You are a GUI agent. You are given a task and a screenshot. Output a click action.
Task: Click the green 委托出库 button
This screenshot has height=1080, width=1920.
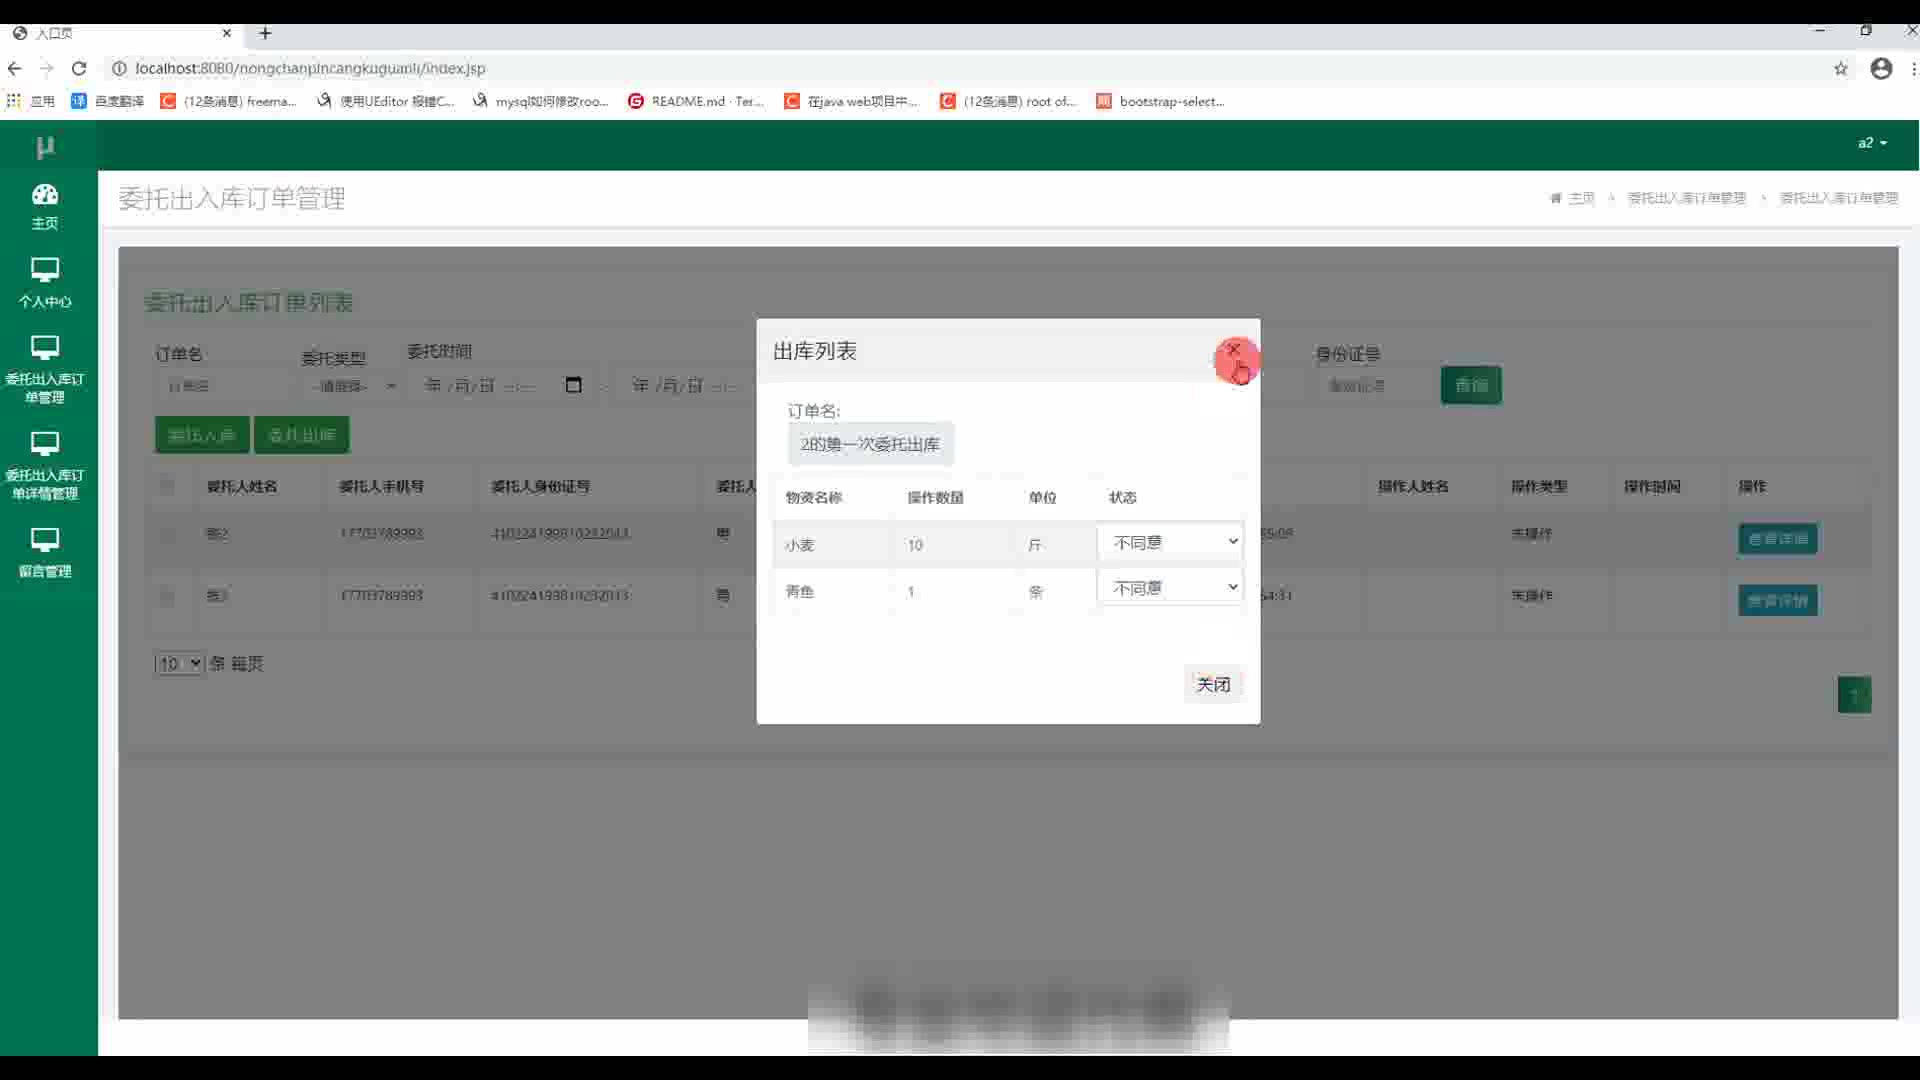click(x=301, y=435)
